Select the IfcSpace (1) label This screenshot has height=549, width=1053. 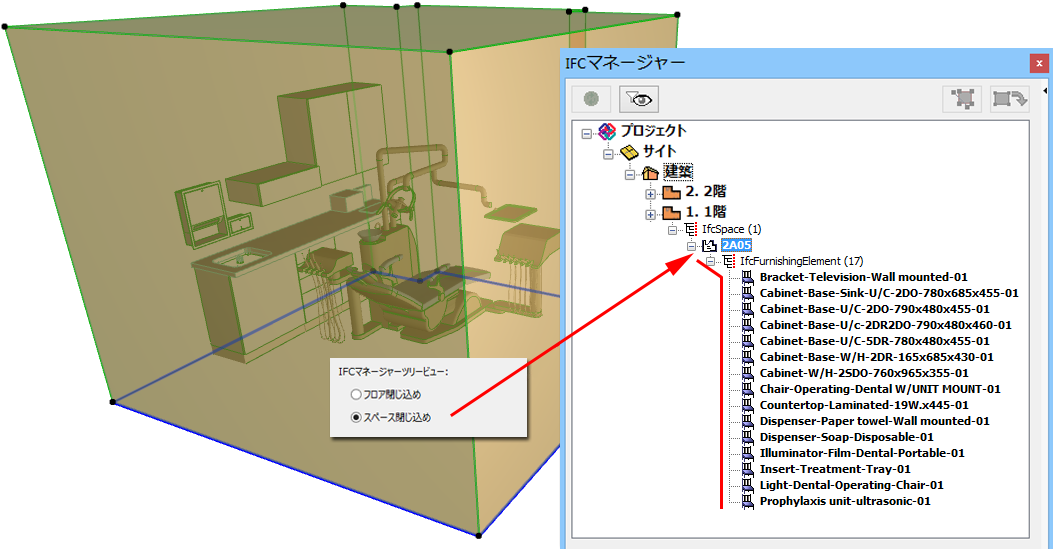tap(731, 230)
